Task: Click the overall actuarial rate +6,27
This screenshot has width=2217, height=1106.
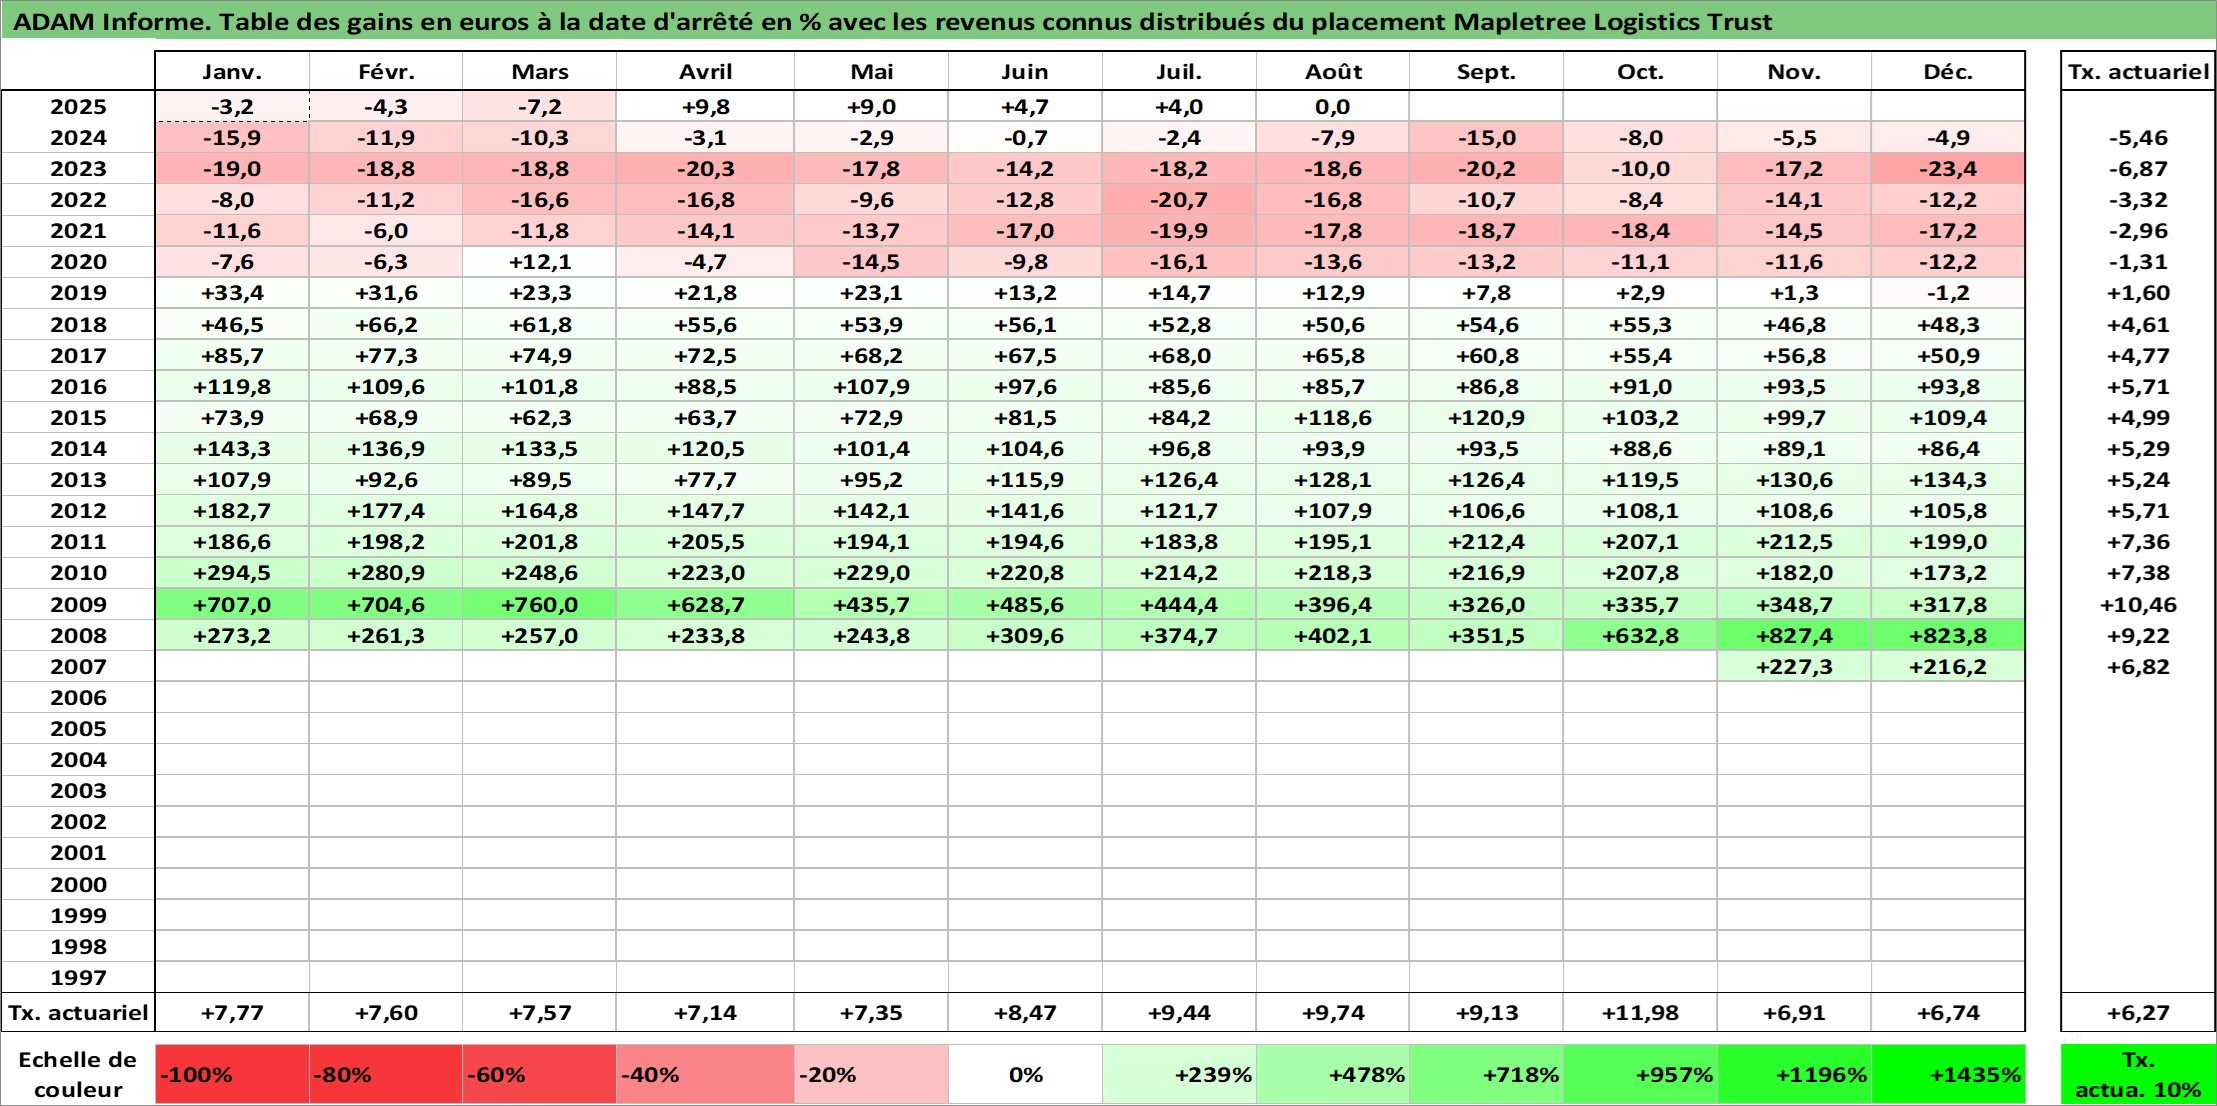Action: (x=2138, y=1012)
